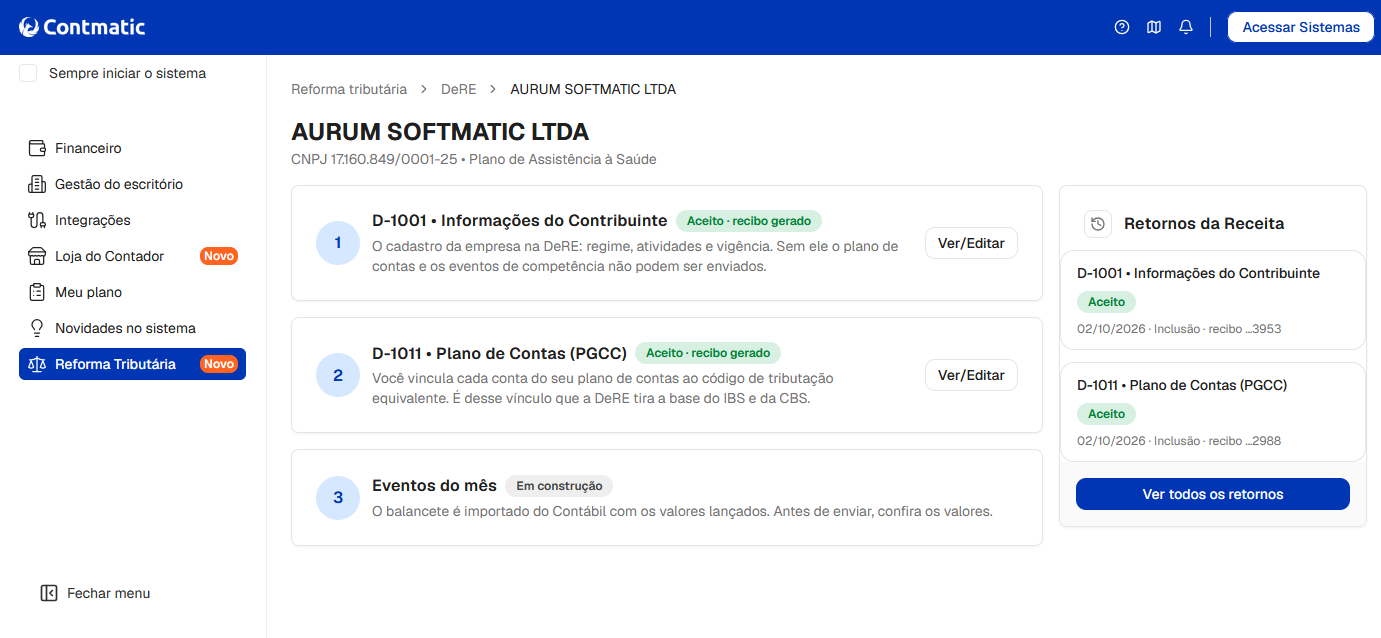
Task: Click AURUM SOFTMATIC LTDA breadcrumb
Action: [x=593, y=89]
